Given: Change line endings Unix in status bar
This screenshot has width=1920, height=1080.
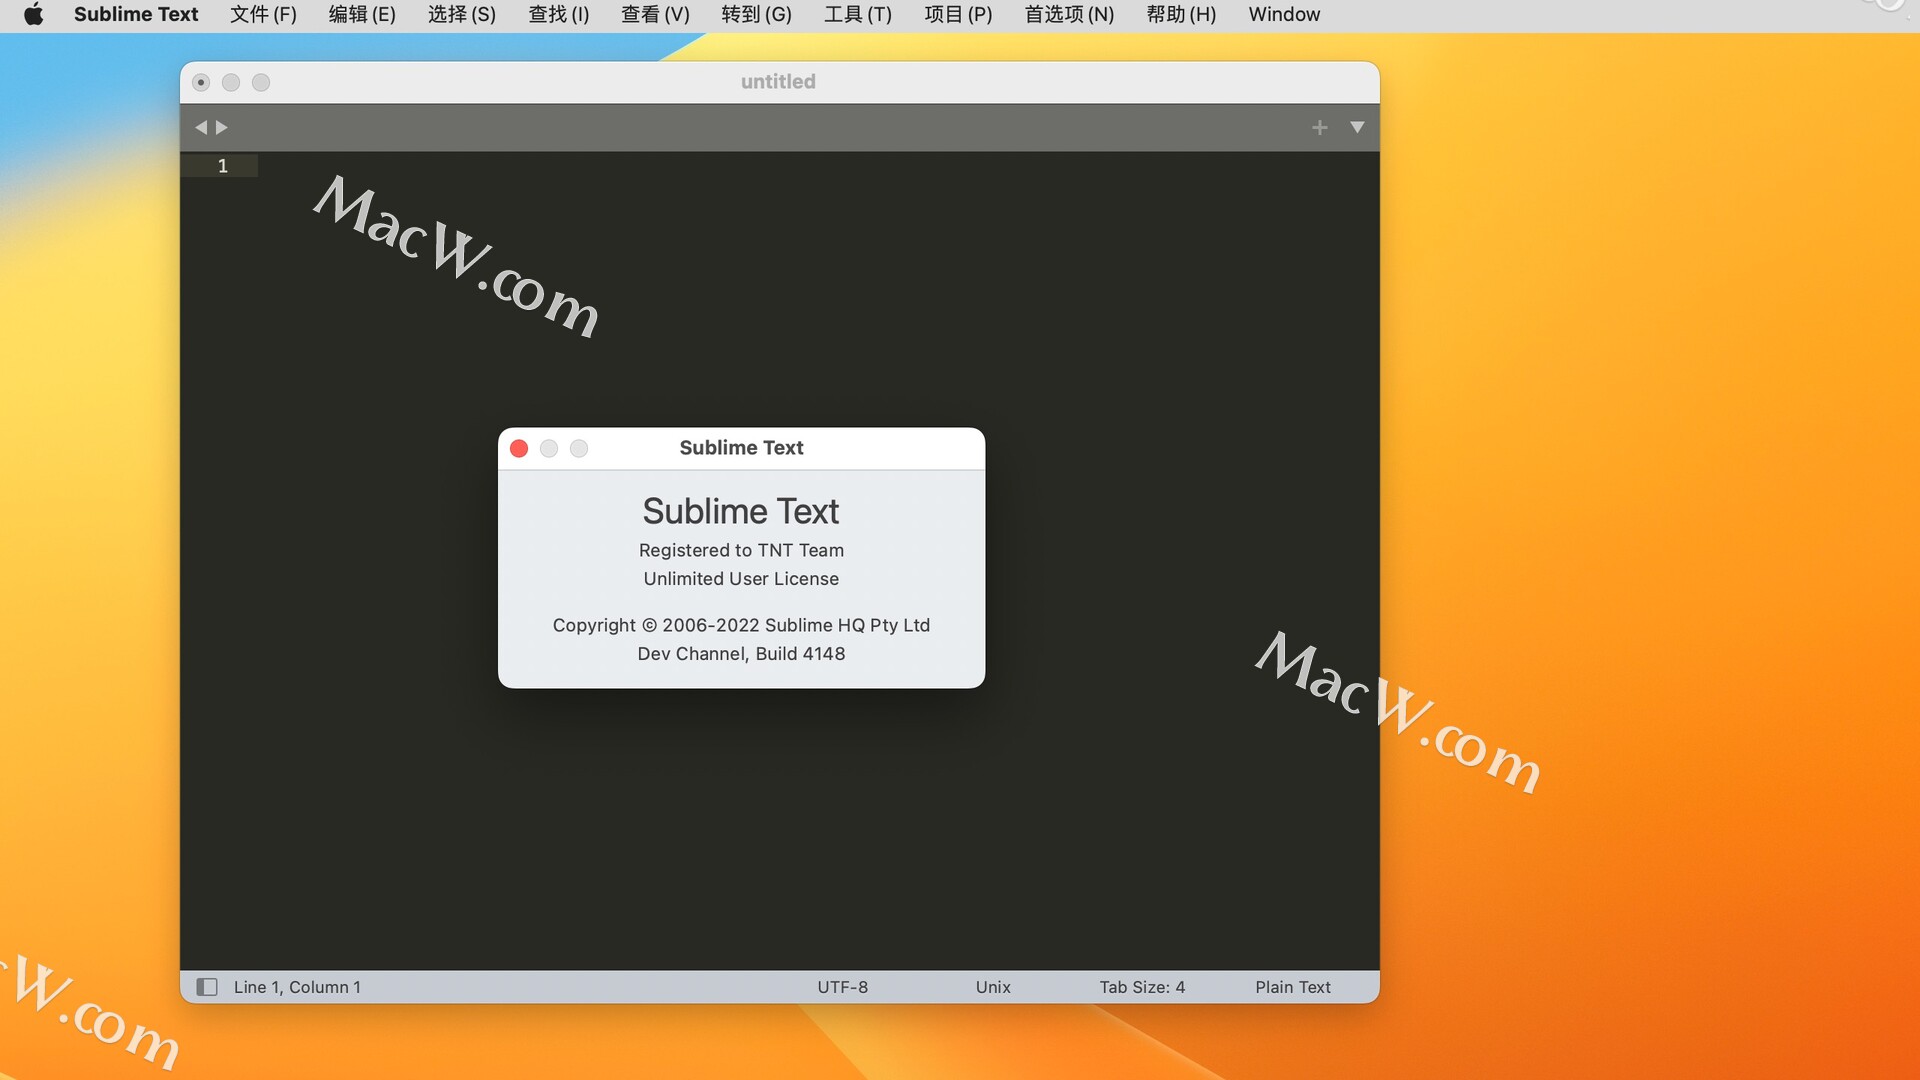Looking at the screenshot, I should [993, 987].
